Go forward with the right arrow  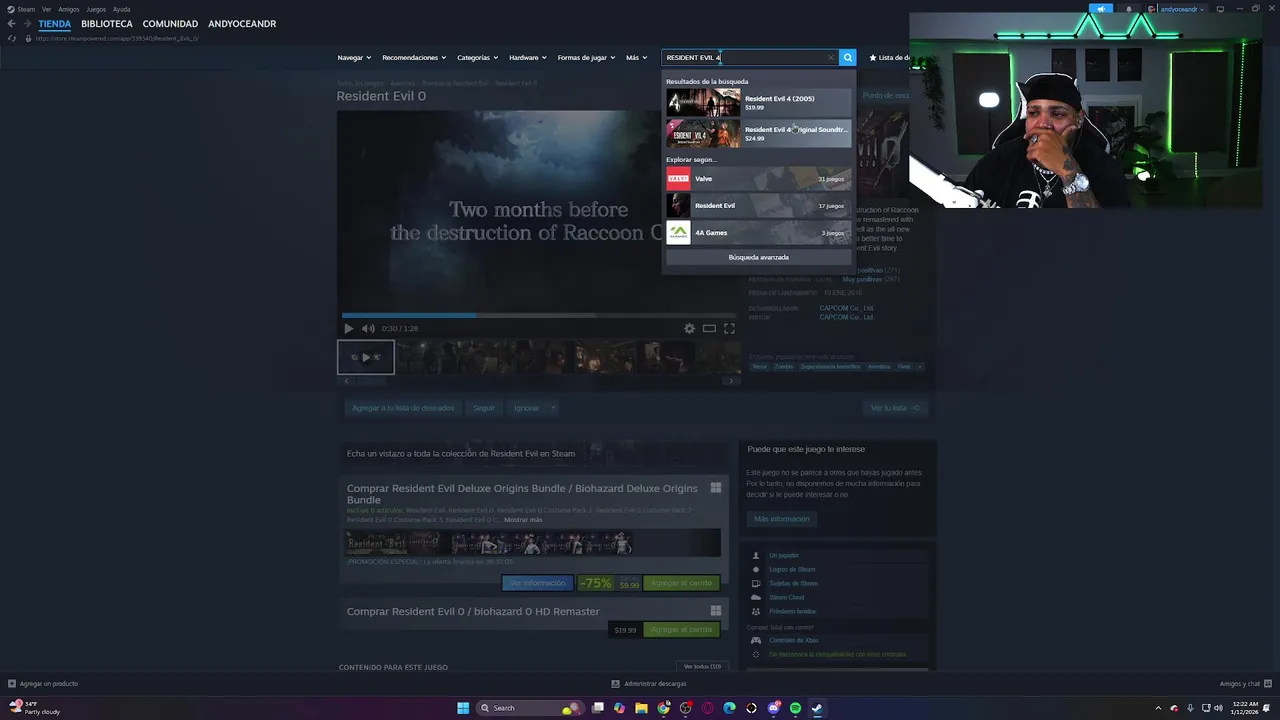click(x=27, y=23)
